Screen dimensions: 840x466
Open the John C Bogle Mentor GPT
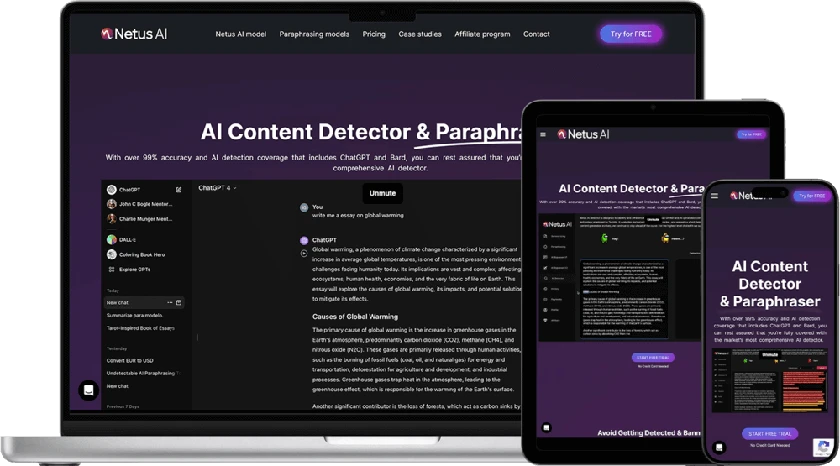coord(139,204)
